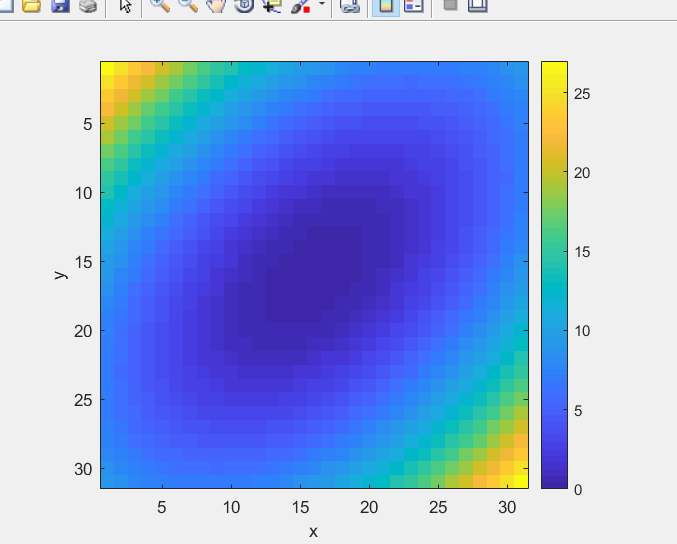Select the Data Cursor tool
The image size is (677, 544).
pyautogui.click(x=272, y=5)
